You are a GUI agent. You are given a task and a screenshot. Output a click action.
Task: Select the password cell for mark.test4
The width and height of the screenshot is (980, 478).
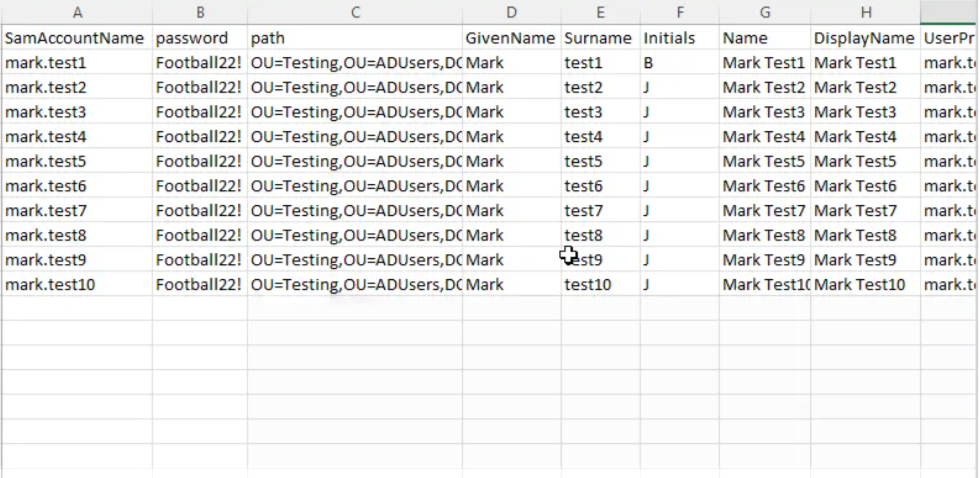[x=200, y=136]
